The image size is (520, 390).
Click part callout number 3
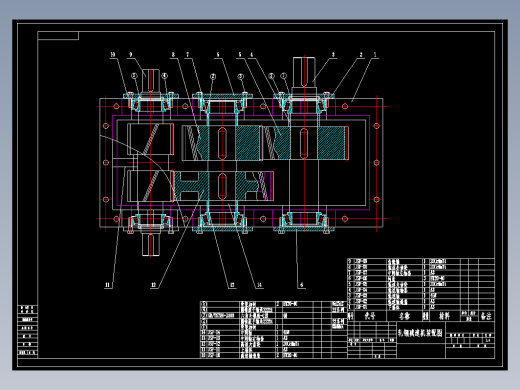[333, 55]
